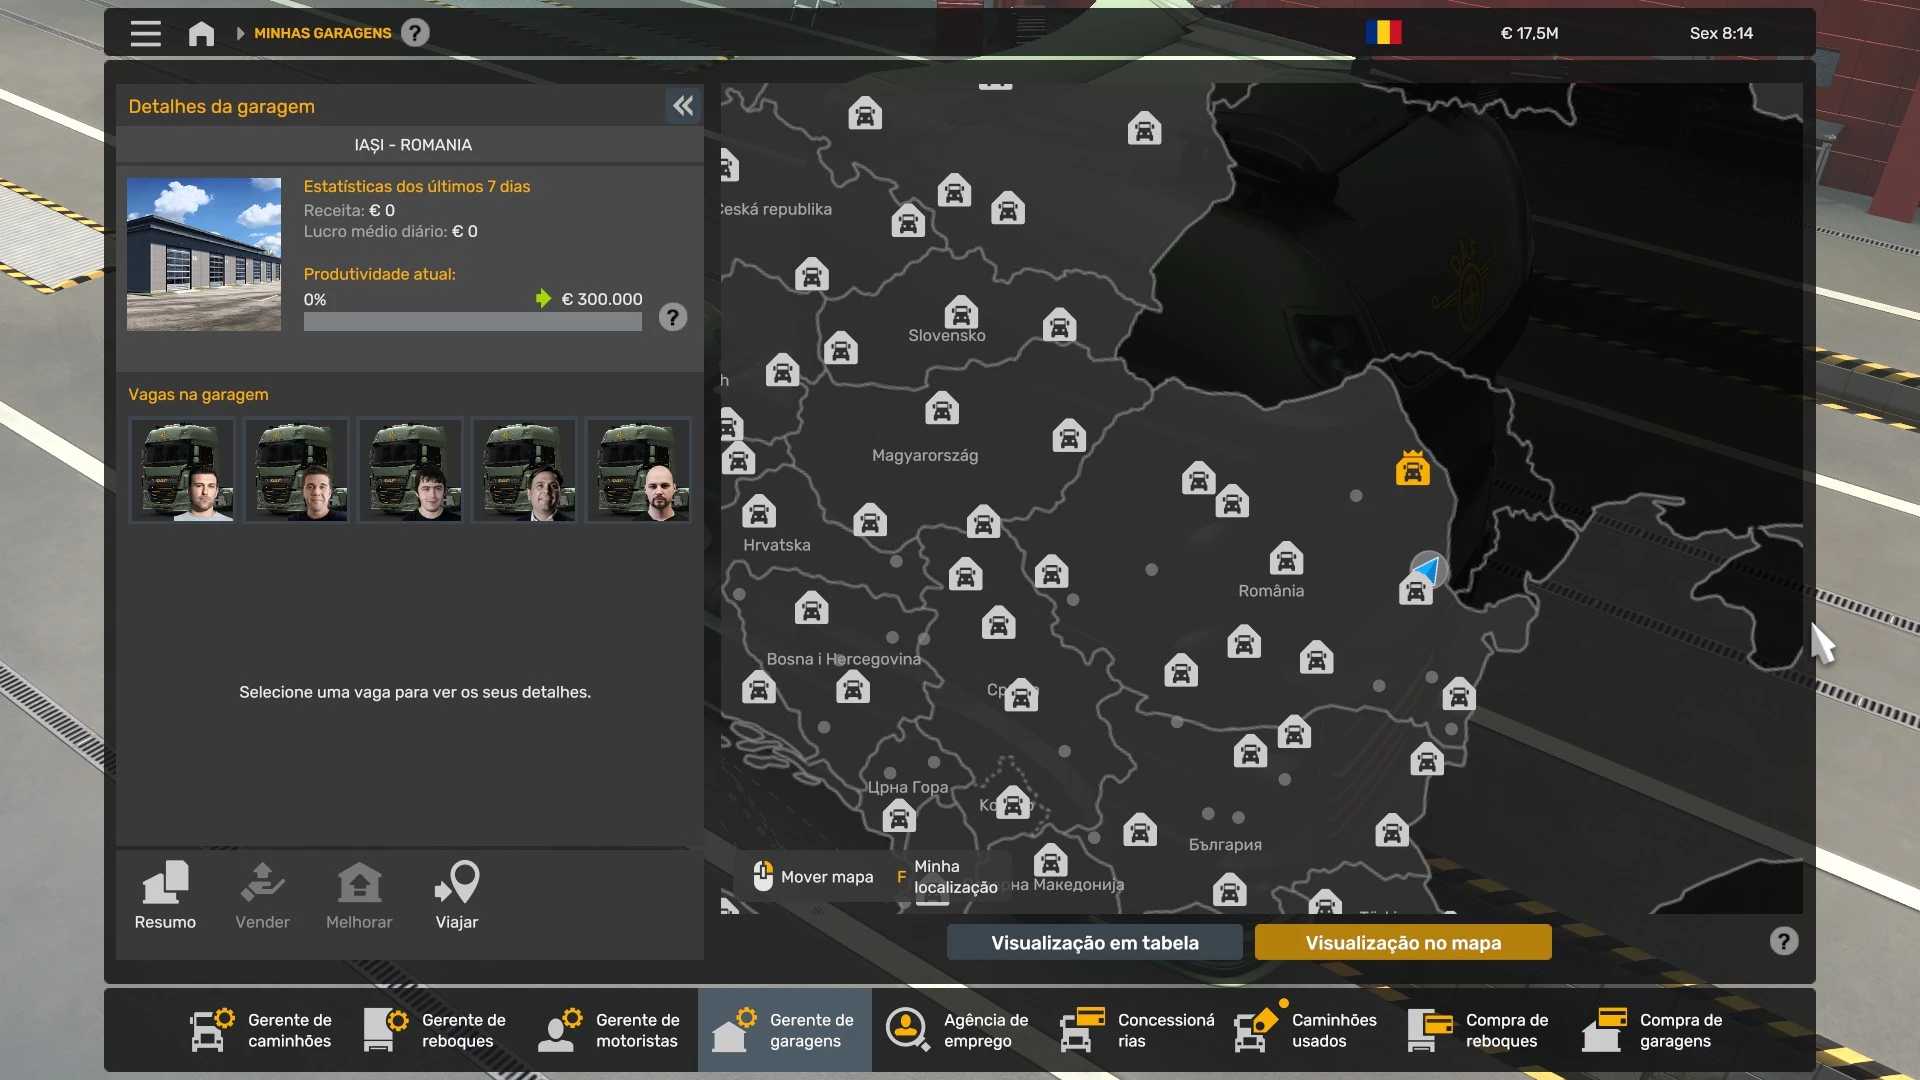The width and height of the screenshot is (1920, 1080).
Task: Click the productivity progress bar
Action: [472, 322]
